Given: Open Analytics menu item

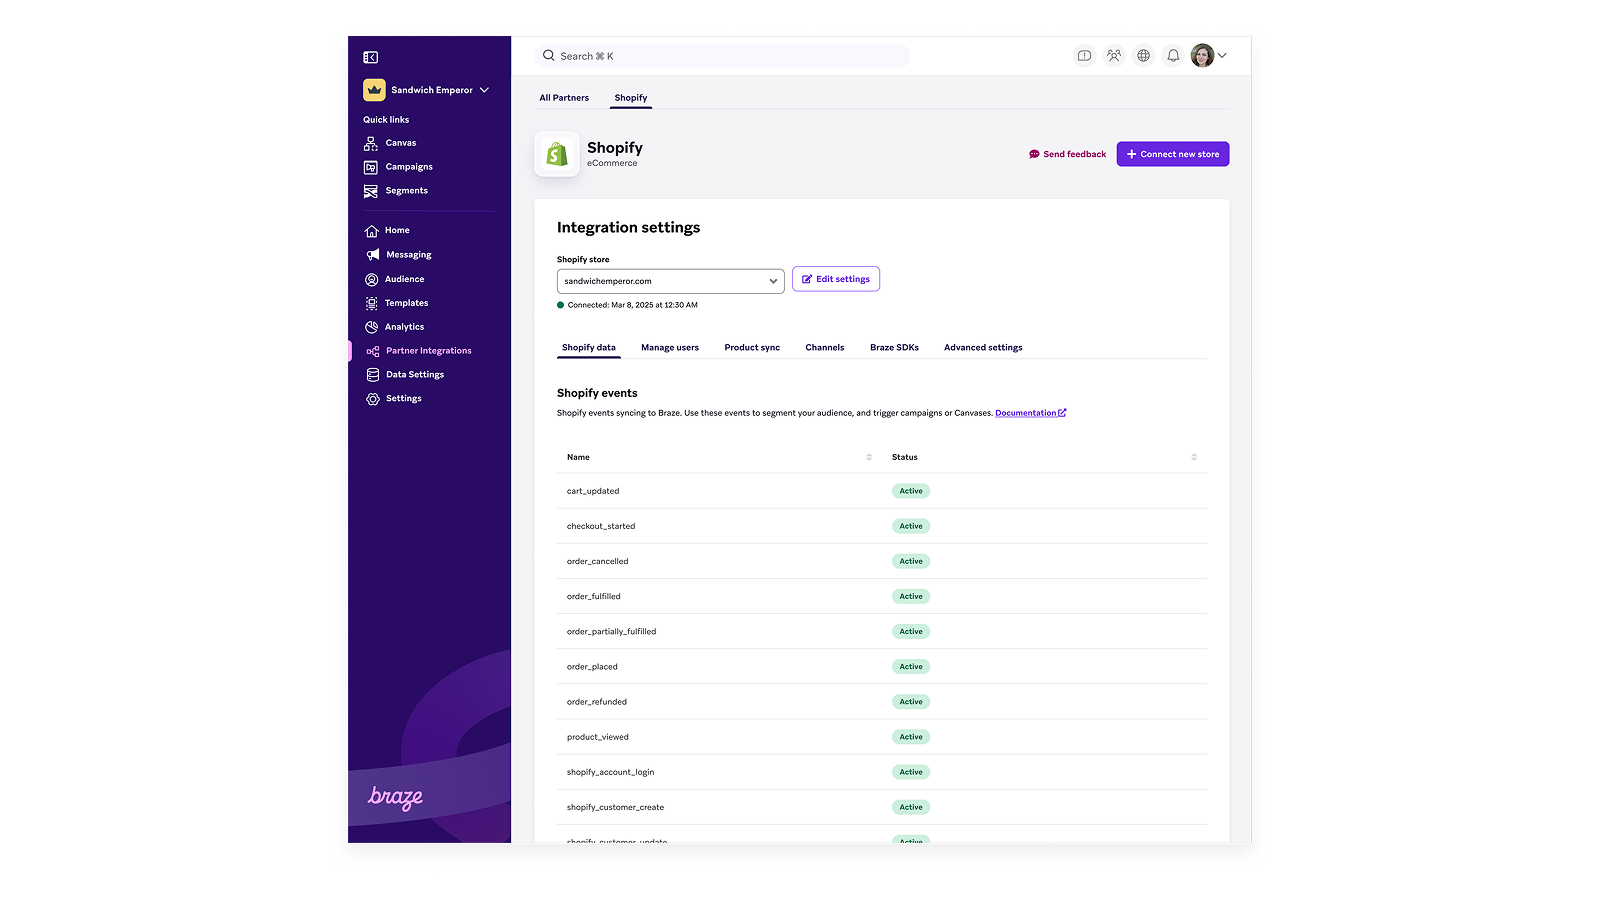Looking at the screenshot, I should click(x=405, y=327).
